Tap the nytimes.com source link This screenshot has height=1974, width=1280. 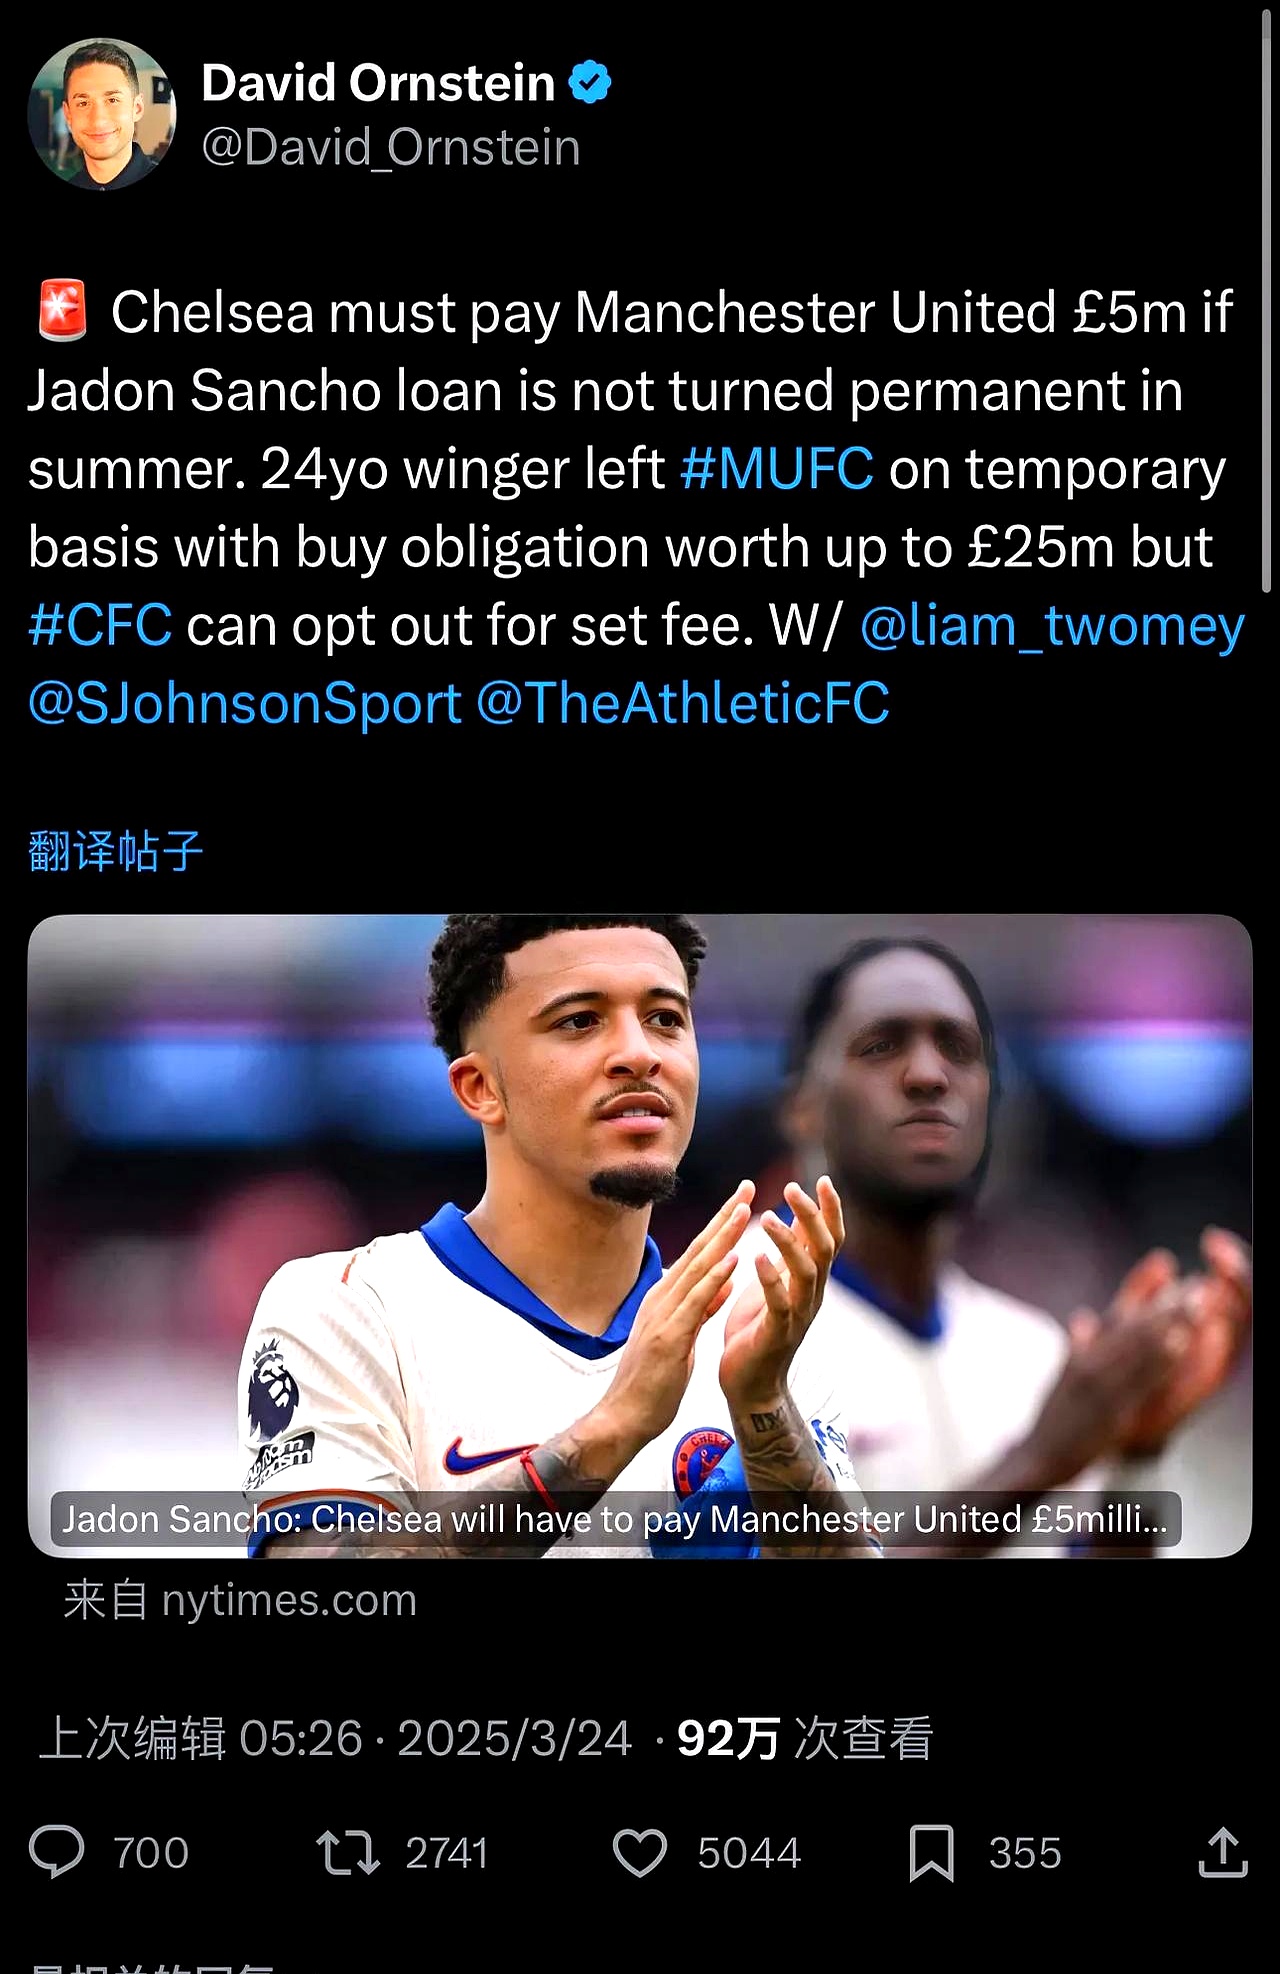240,1600
